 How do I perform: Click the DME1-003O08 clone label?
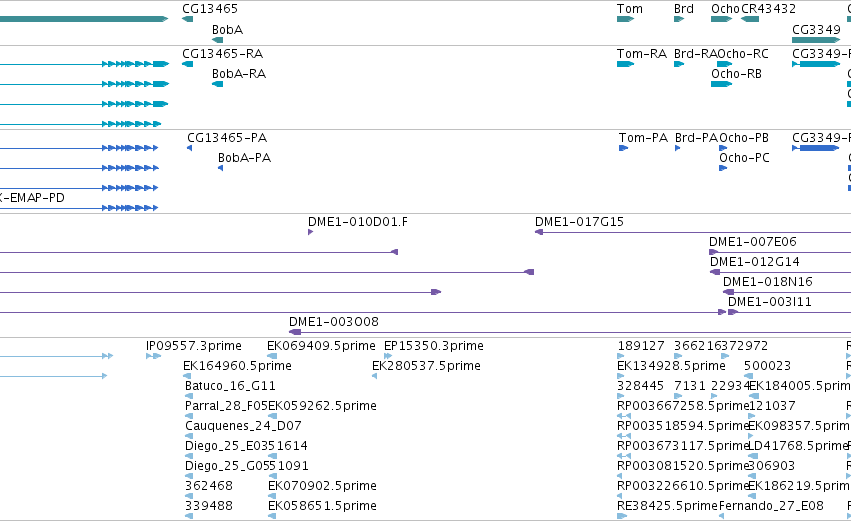334,322
